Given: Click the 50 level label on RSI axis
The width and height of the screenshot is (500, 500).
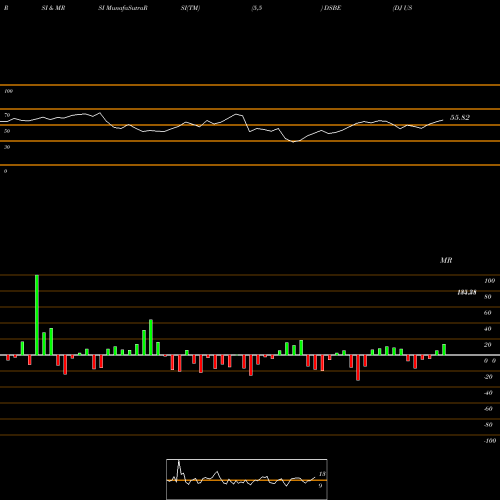Looking at the screenshot, I should point(7,131).
